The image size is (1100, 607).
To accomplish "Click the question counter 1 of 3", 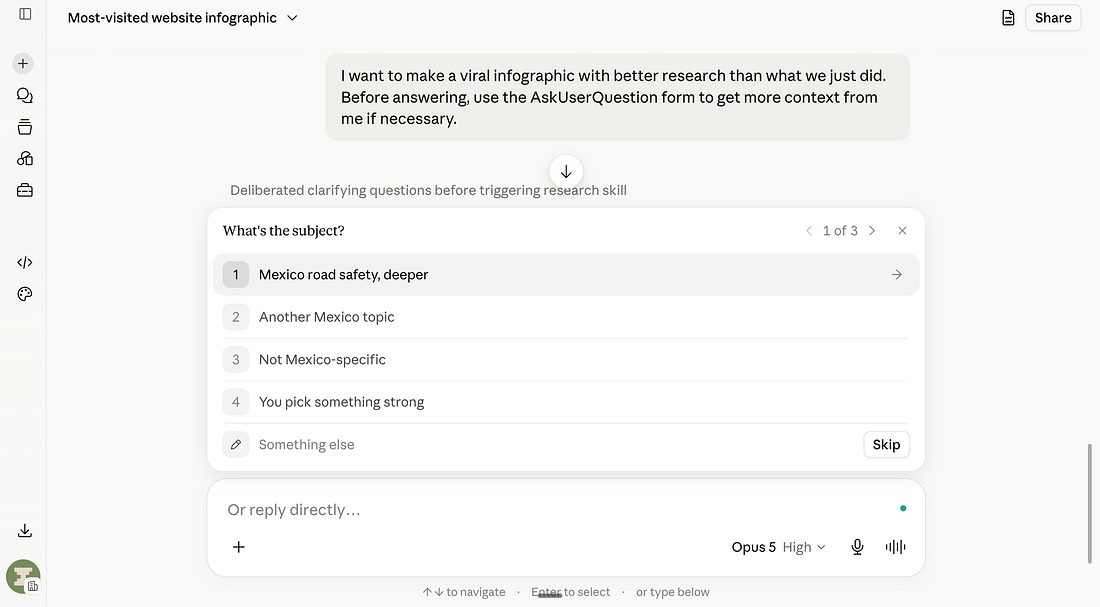I will pyautogui.click(x=840, y=231).
